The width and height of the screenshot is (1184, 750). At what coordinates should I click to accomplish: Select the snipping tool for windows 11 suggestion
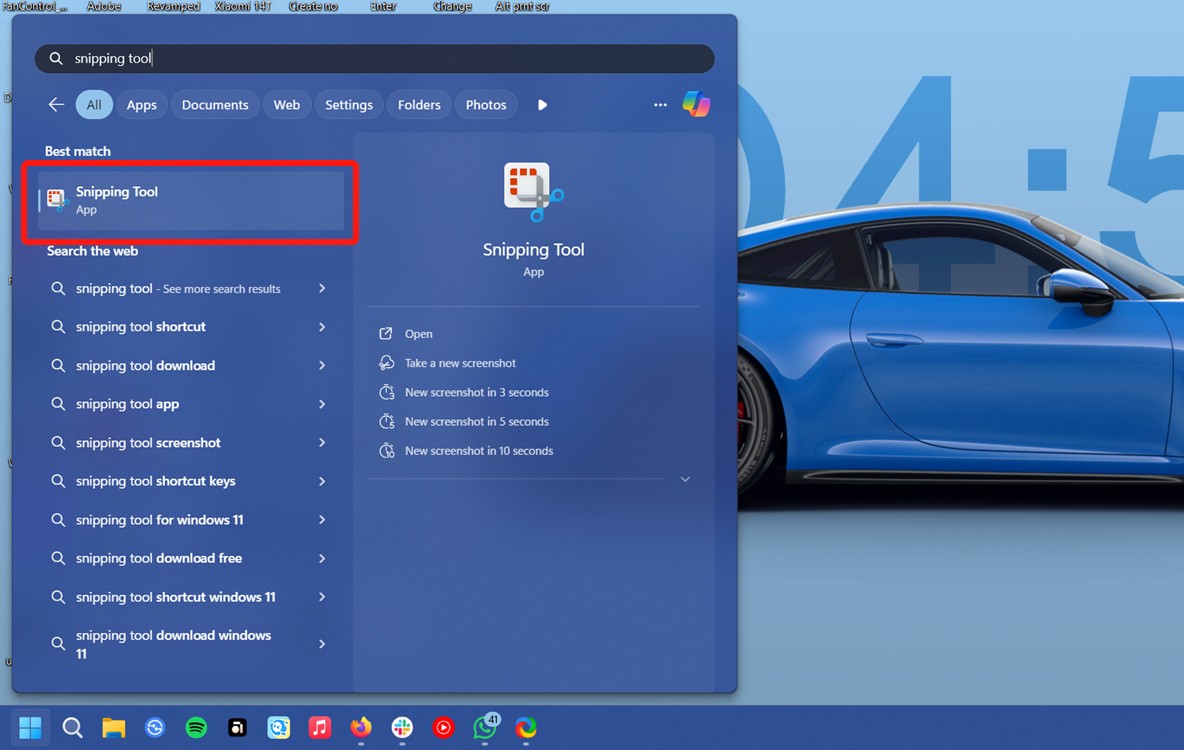pyautogui.click(x=160, y=519)
